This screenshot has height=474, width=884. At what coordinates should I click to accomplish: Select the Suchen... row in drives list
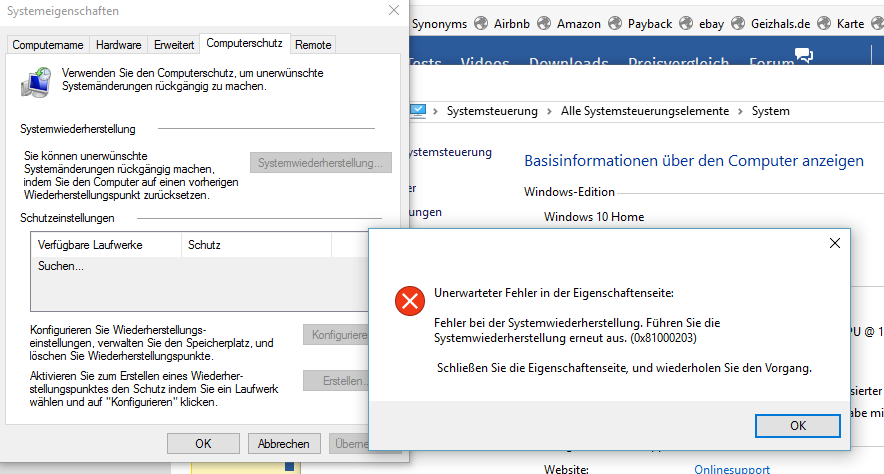coord(200,266)
